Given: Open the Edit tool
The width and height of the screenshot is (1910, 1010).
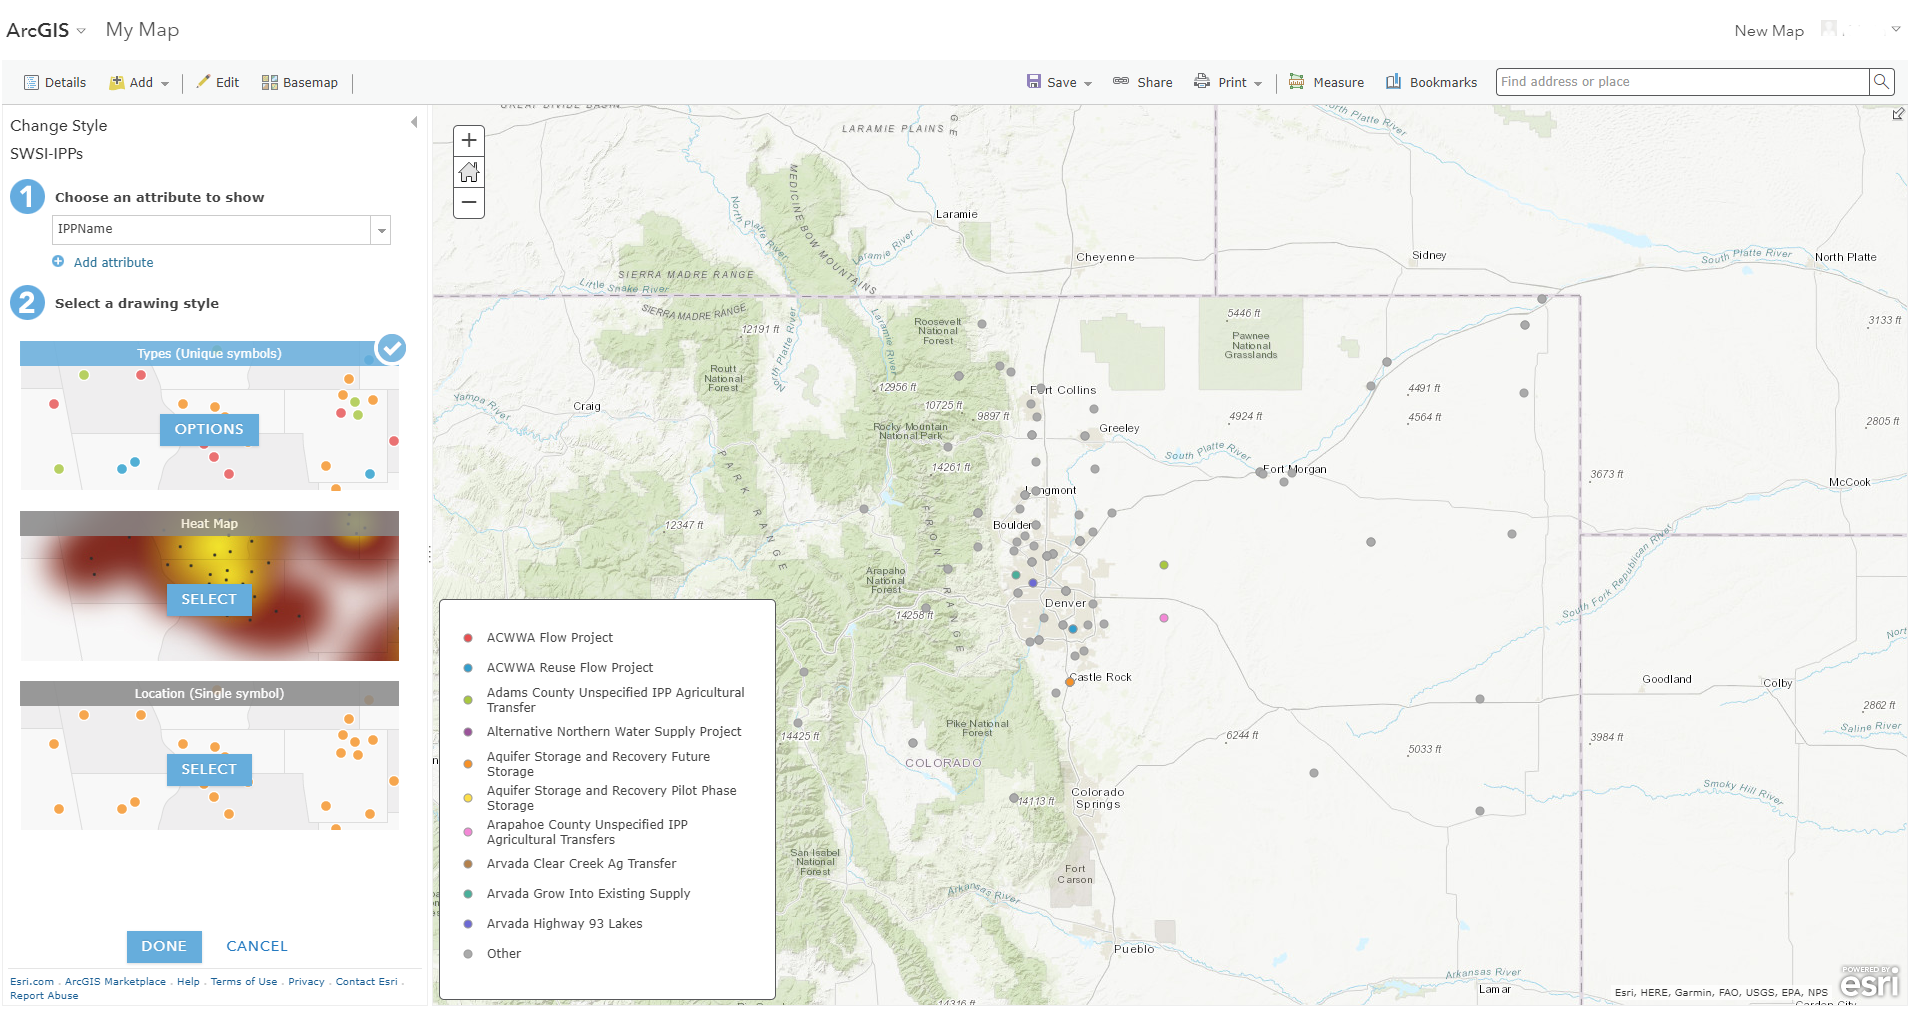Looking at the screenshot, I should tap(218, 83).
